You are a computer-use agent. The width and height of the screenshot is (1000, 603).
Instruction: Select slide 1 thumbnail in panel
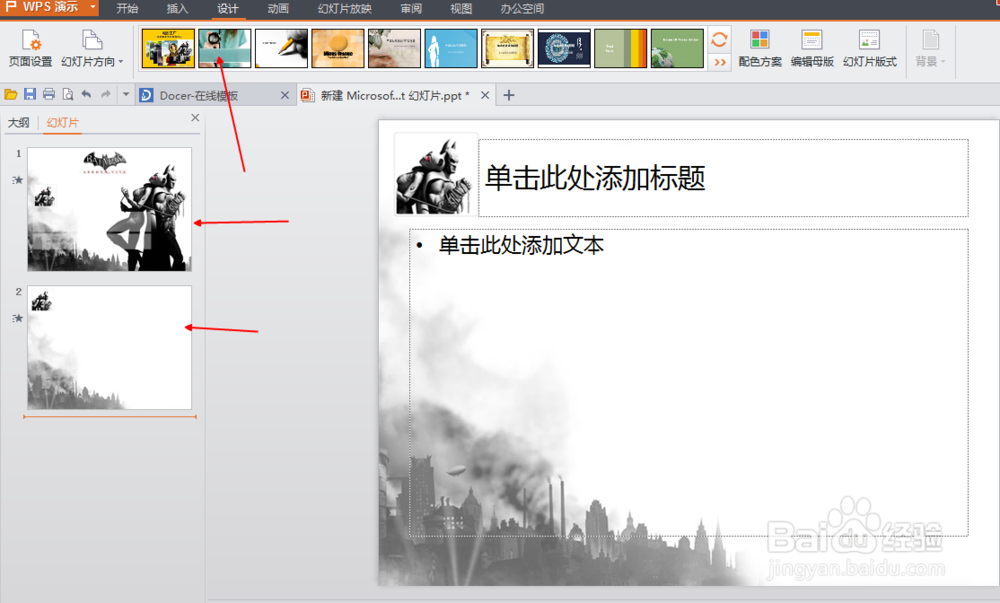[x=109, y=209]
